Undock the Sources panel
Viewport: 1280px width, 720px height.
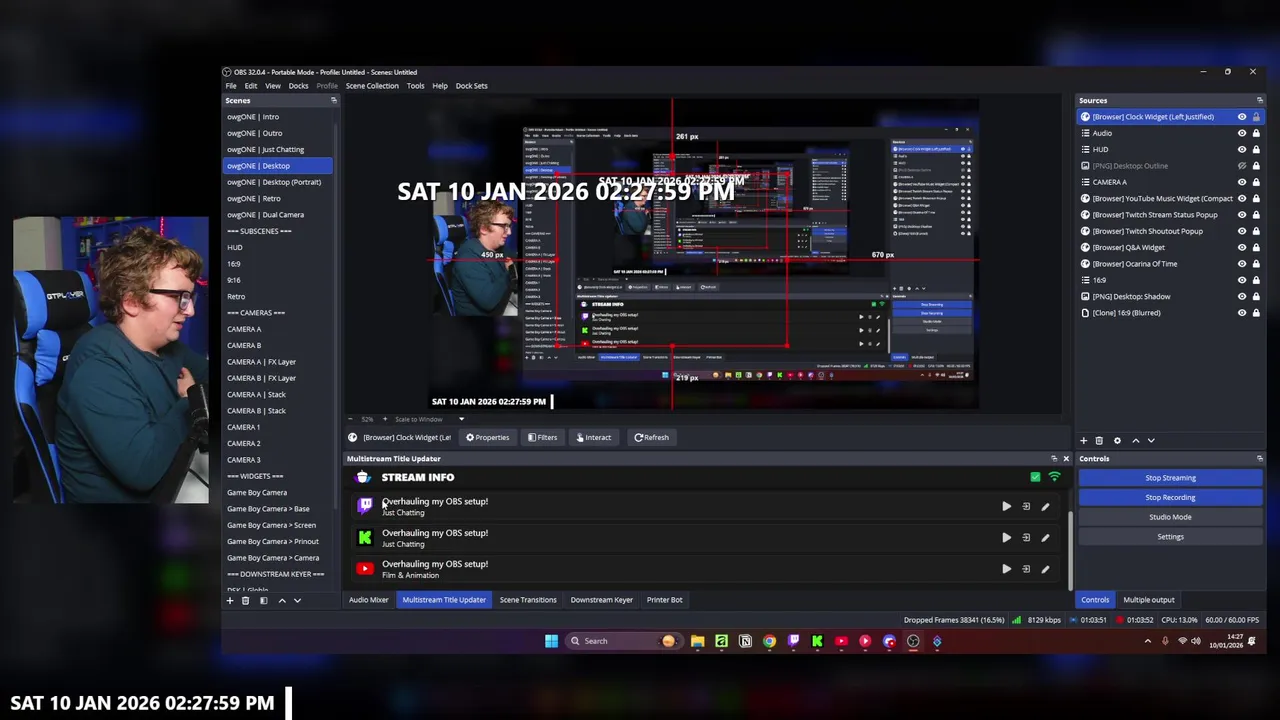[x=1259, y=100]
